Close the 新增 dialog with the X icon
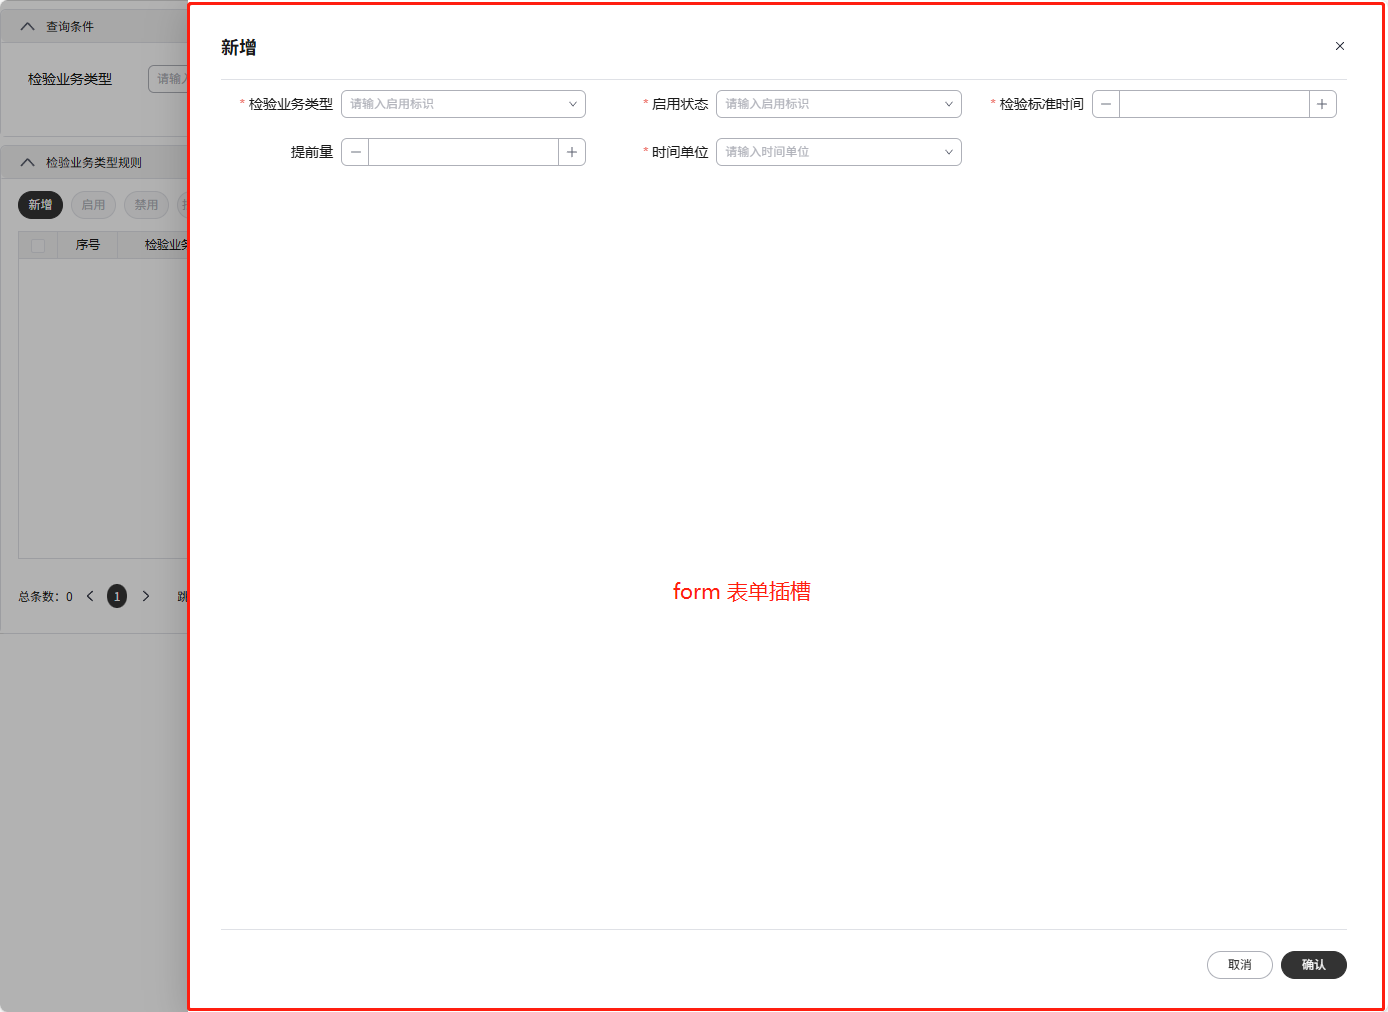 click(x=1339, y=46)
